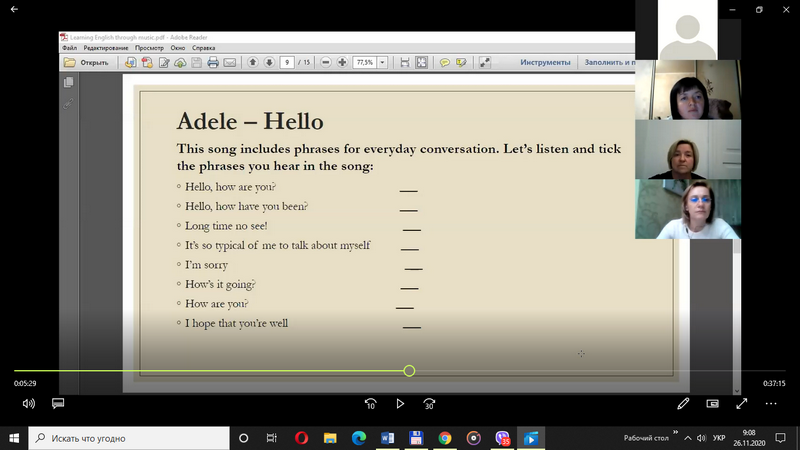Open Windows notification center icon

(x=780, y=438)
